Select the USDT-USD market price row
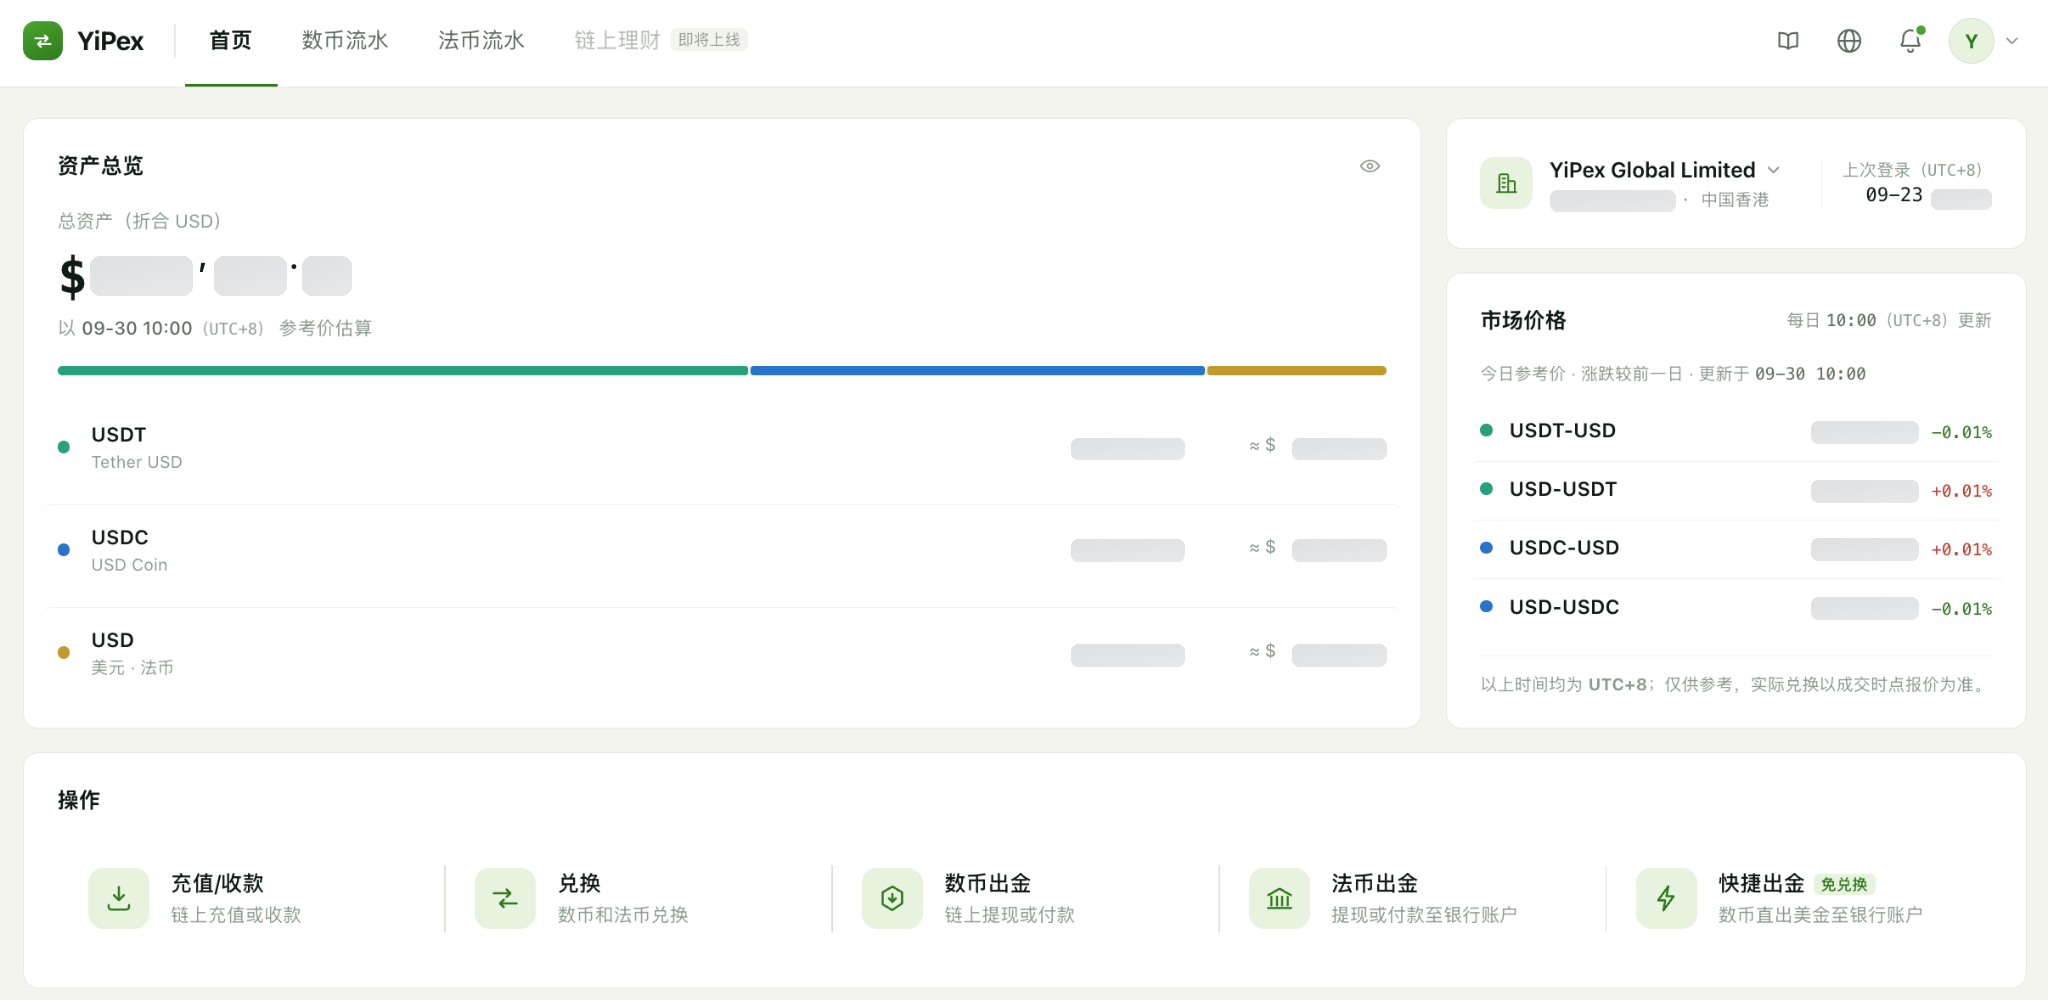The height and width of the screenshot is (1000, 2048). coord(1736,431)
